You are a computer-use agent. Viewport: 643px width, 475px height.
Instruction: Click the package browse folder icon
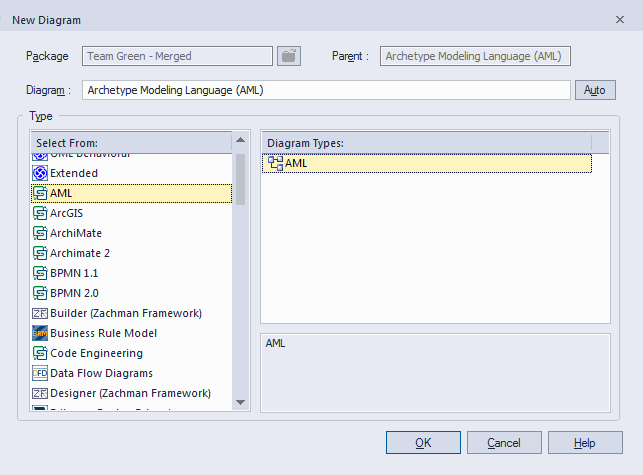tap(289, 56)
